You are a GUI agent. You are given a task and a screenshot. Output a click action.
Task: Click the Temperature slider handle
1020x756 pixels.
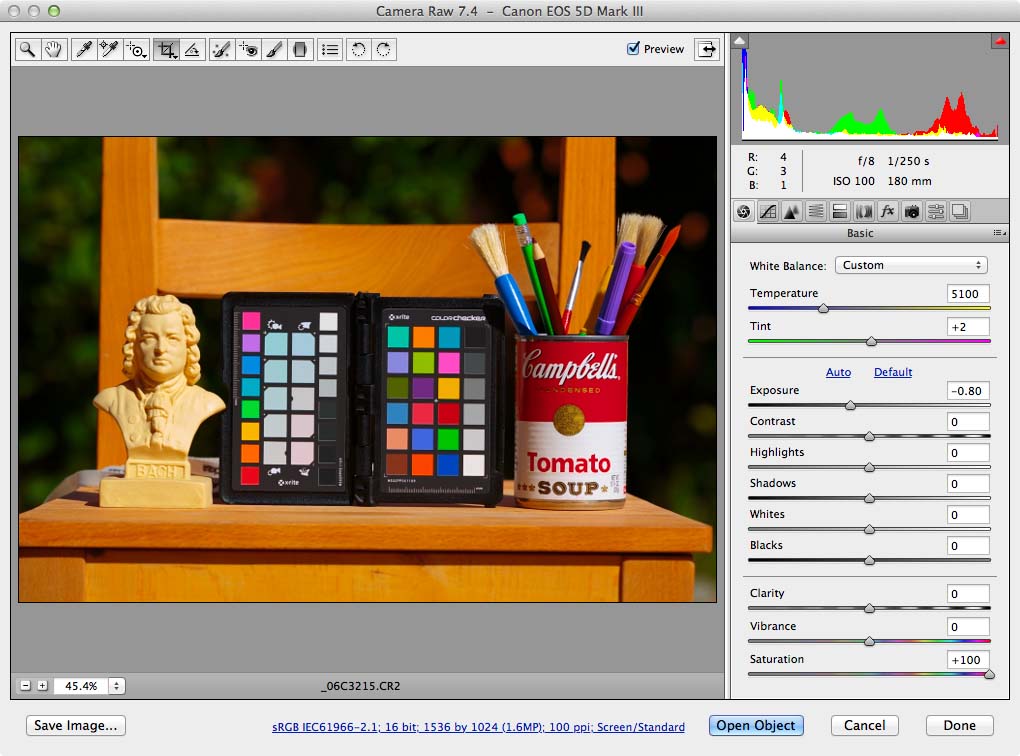824,308
